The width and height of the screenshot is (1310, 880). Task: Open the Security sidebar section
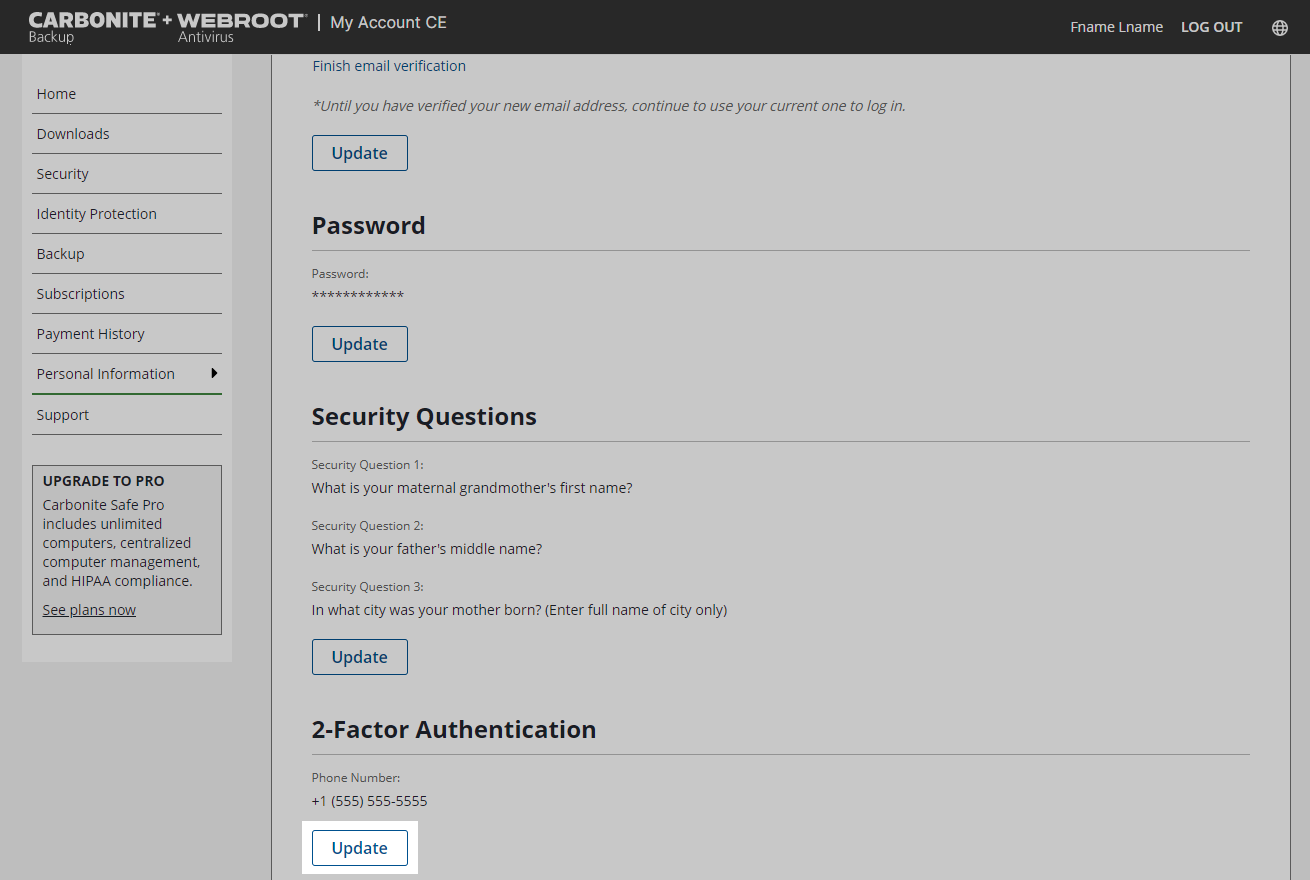[x=63, y=174]
